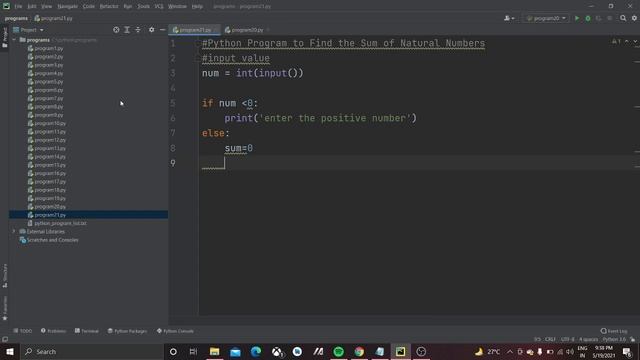Open the Navigate menu

point(67,6)
